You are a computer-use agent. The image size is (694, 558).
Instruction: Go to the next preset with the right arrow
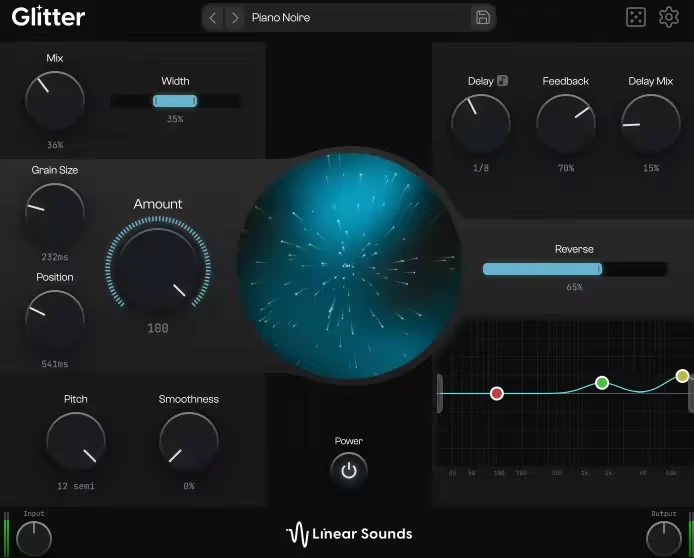[235, 18]
